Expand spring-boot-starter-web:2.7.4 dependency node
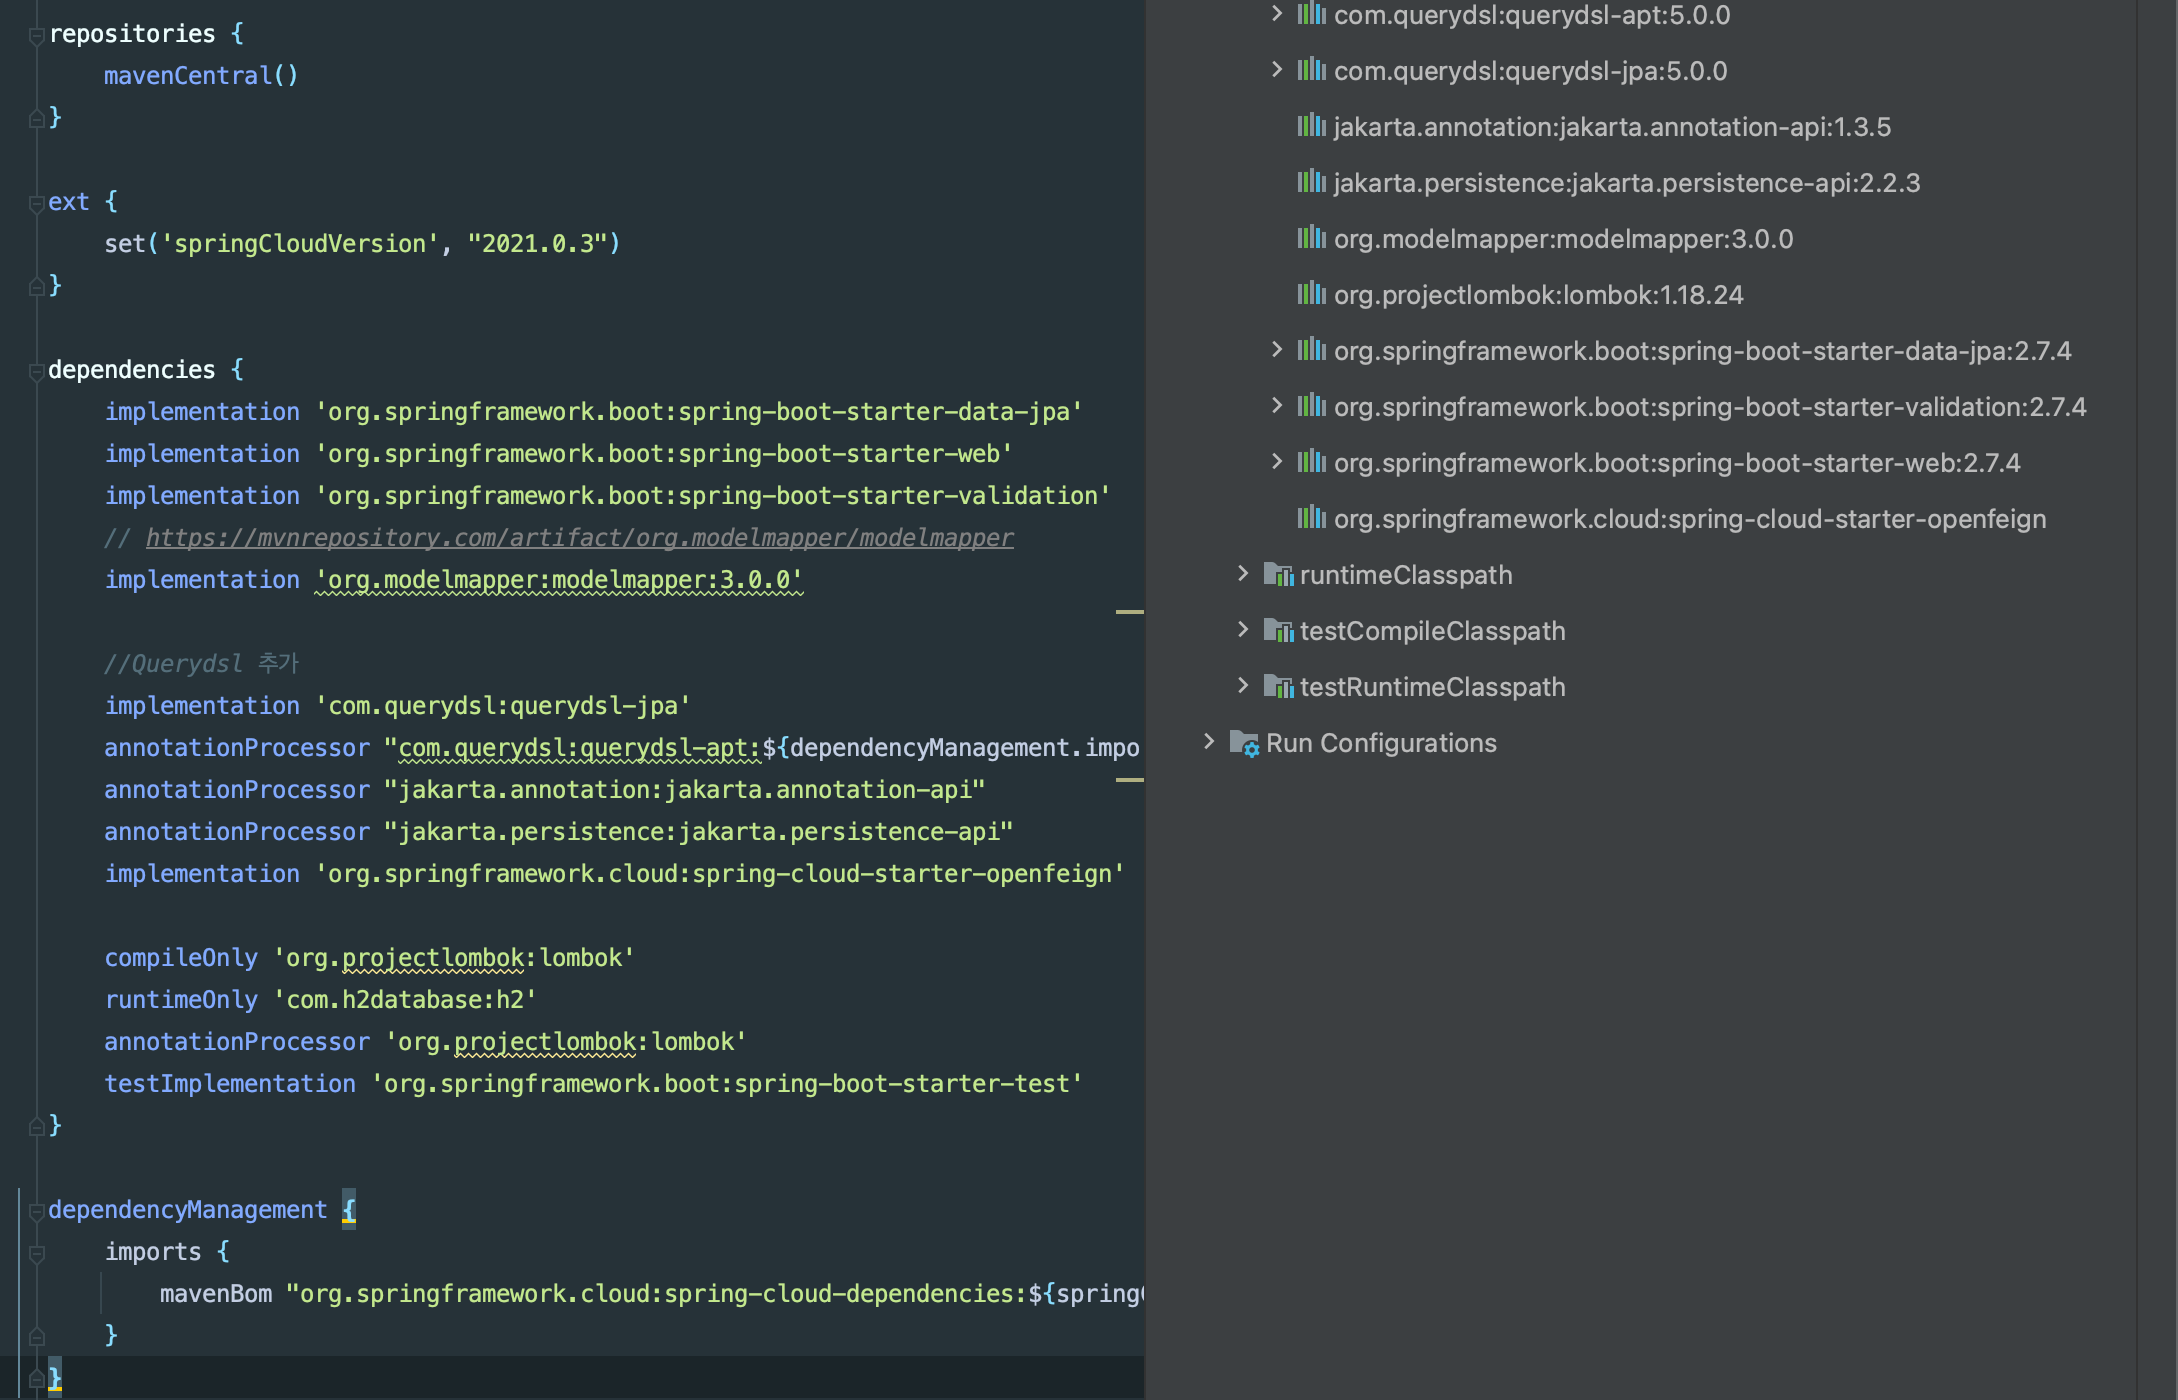Screen dimensions: 2178x1400 click(1276, 462)
